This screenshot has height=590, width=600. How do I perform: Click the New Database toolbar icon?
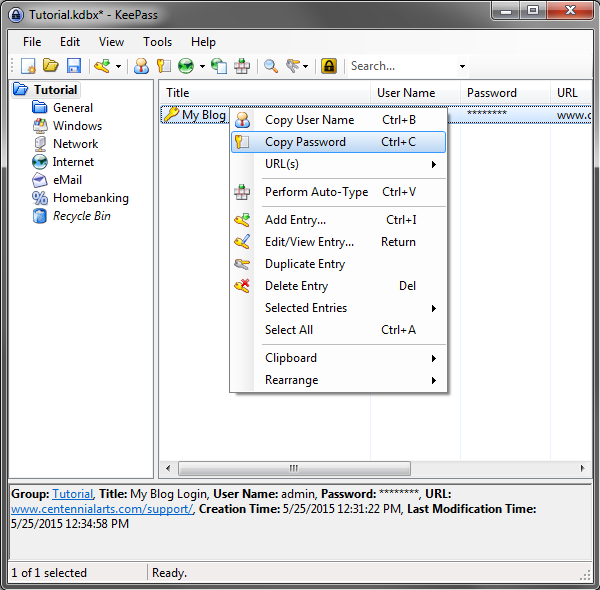tap(28, 66)
